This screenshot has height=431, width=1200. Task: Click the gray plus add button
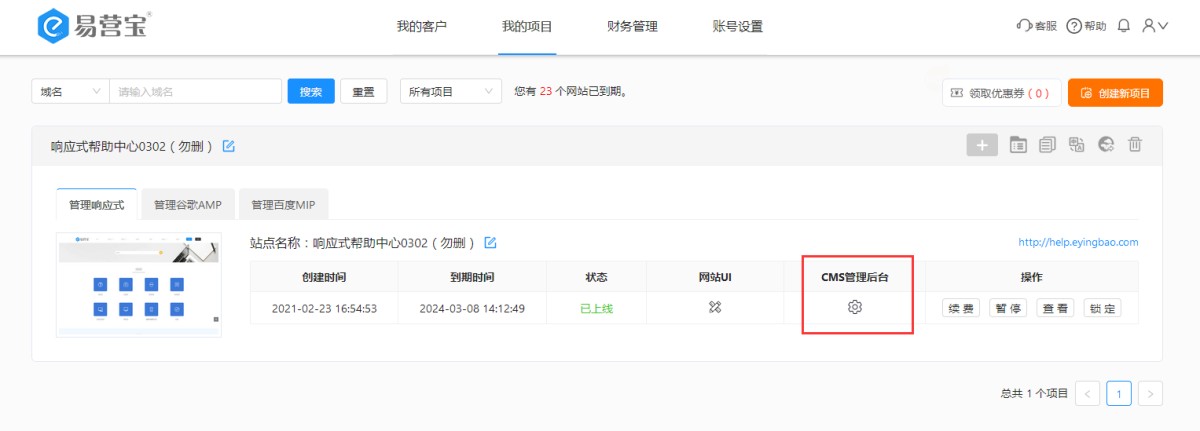pyautogui.click(x=982, y=145)
